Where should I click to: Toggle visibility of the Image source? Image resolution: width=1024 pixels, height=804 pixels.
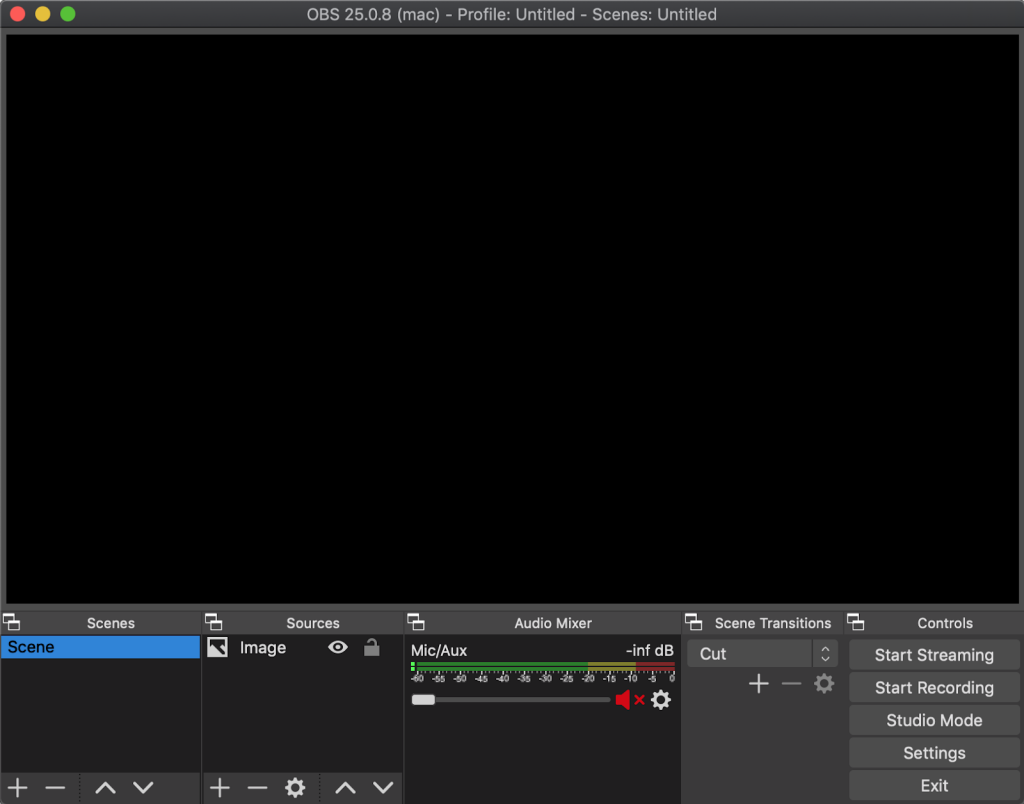point(337,648)
